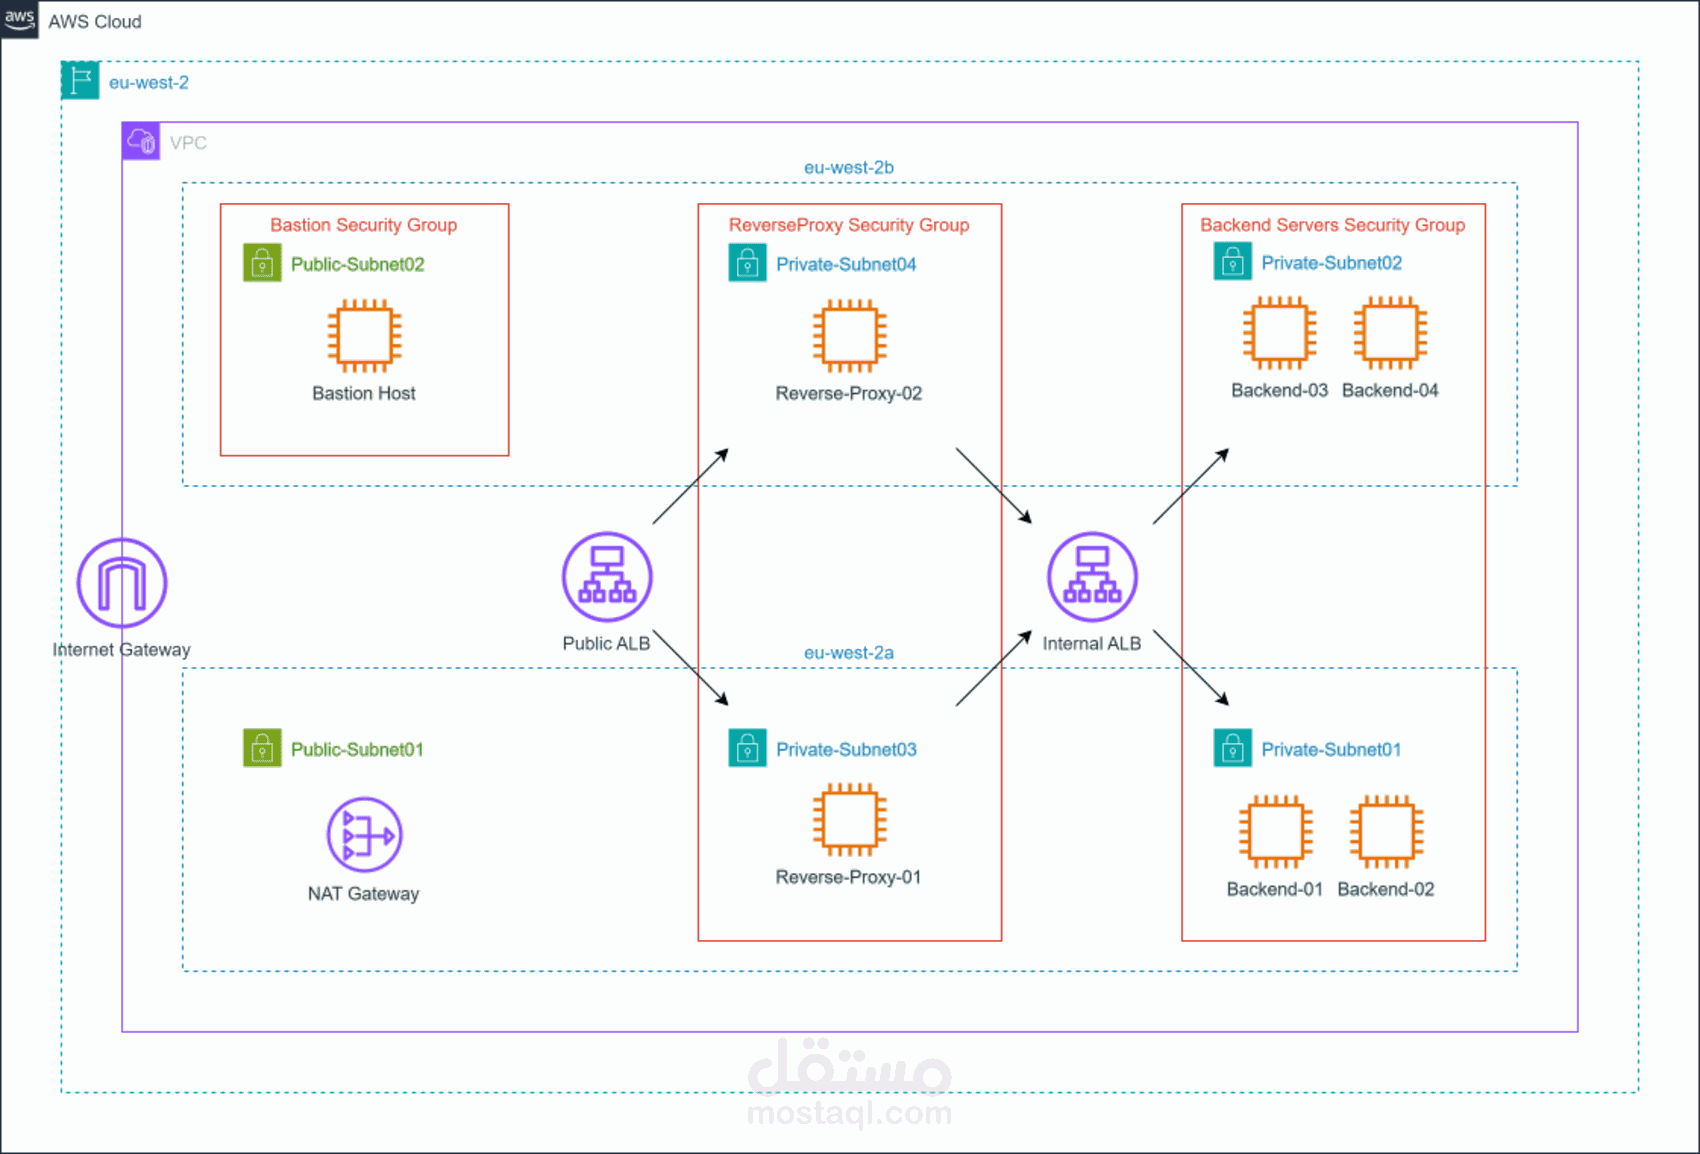Screen dimensions: 1700x1154
Task: Click the Reverse-Proxy-01 instance icon
Action: tap(850, 820)
